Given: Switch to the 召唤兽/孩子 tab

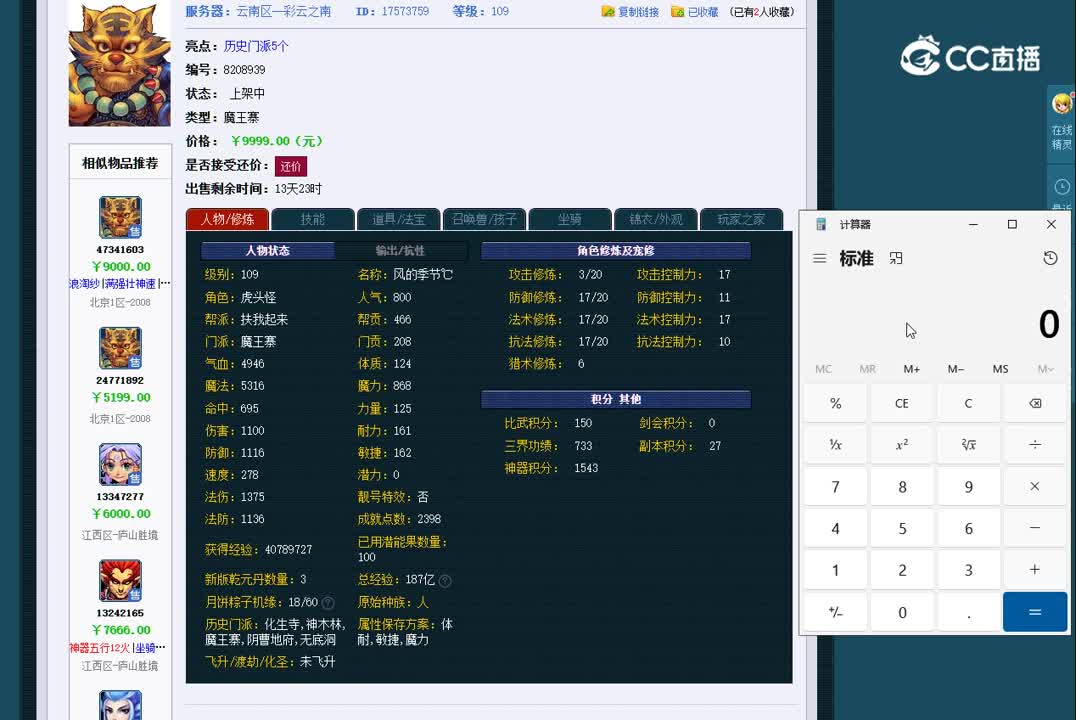Looking at the screenshot, I should [x=484, y=219].
